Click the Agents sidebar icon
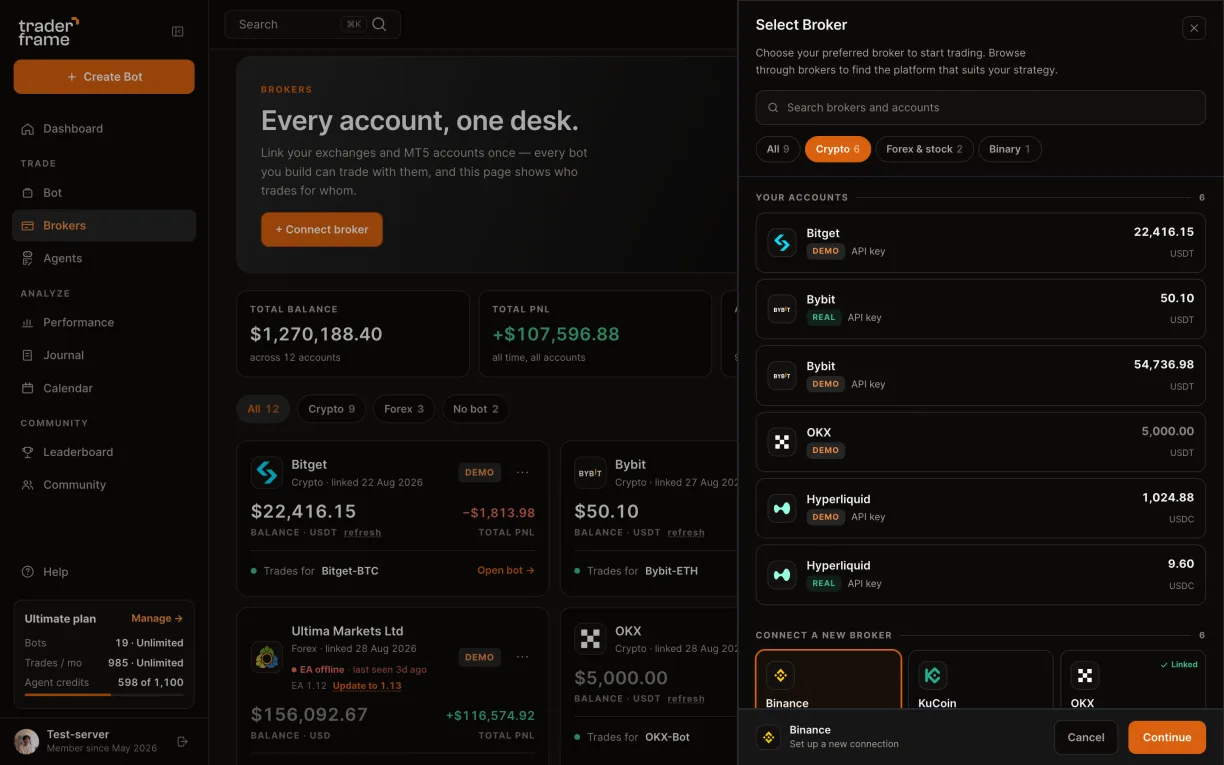 [28, 258]
